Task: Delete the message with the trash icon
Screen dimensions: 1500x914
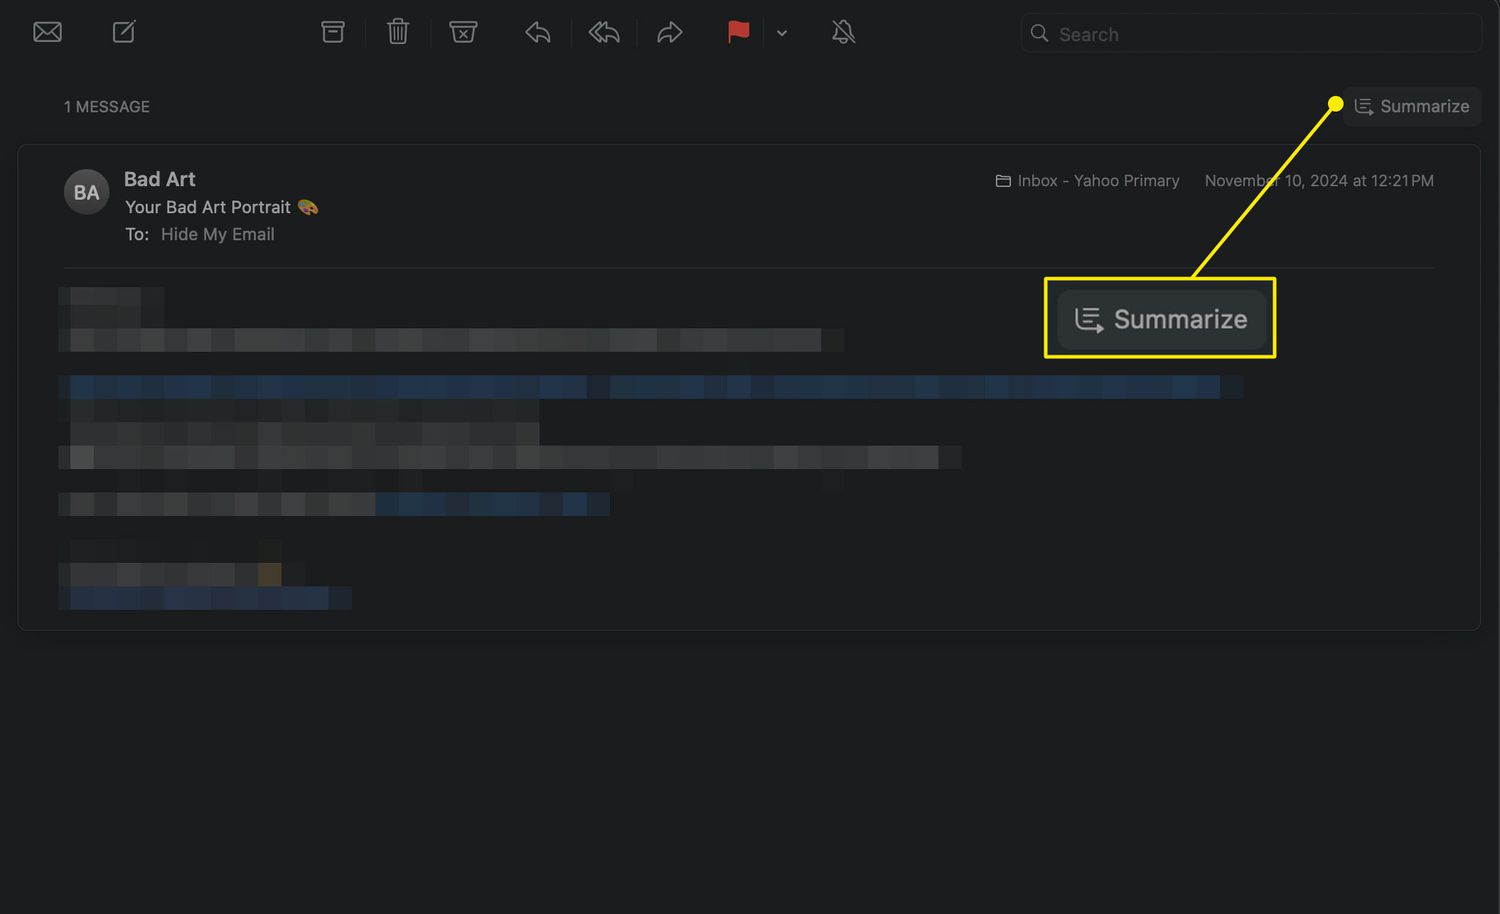Action: click(398, 32)
